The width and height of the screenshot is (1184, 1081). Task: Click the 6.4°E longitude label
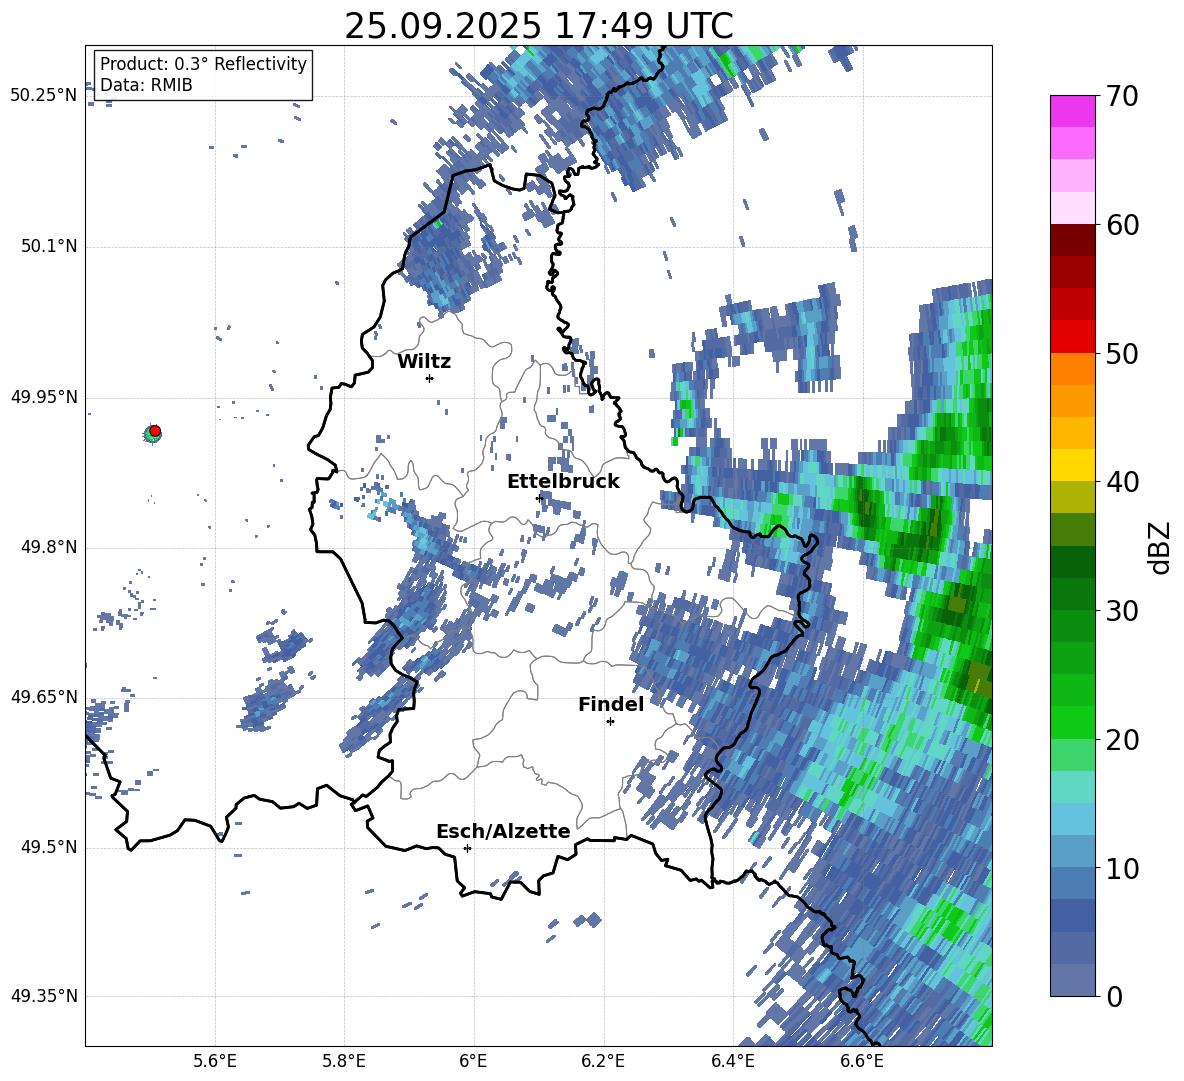733,1061
